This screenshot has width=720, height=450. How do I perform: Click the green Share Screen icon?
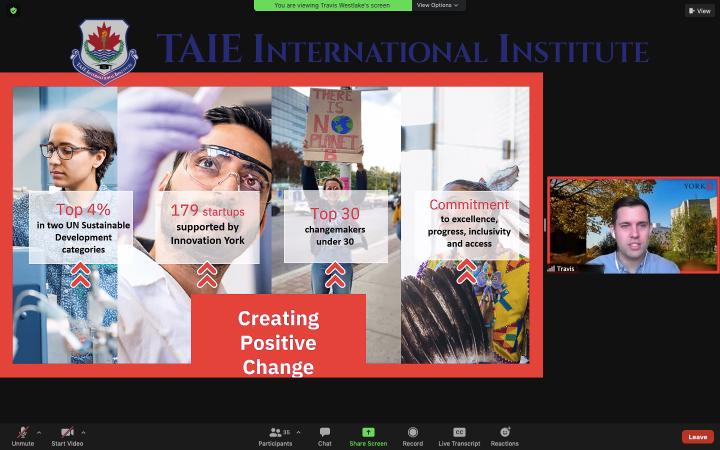[368, 432]
